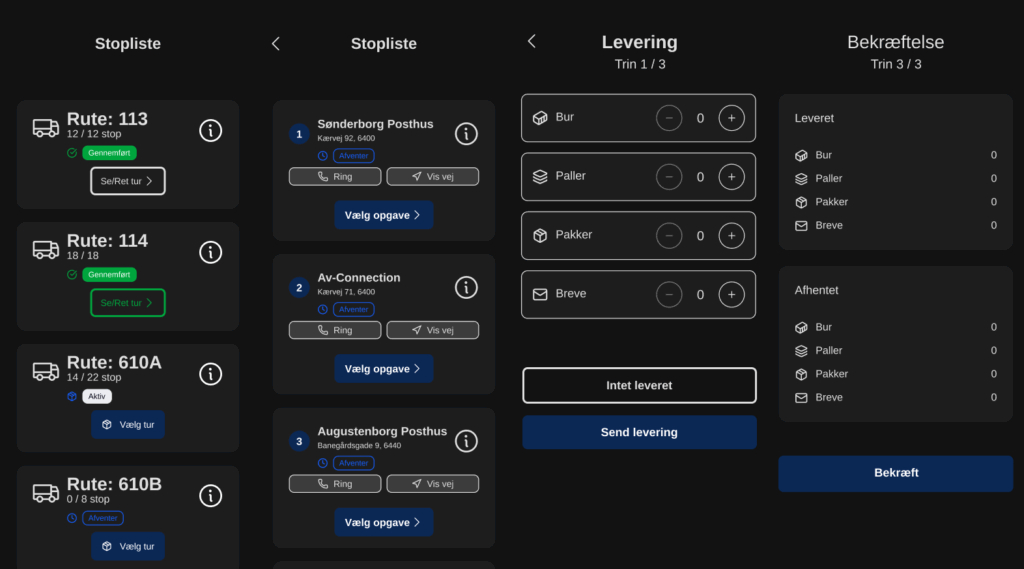Expand Vælg opgave for Av-Connection
Viewport: 1024px width, 569px height.
[384, 369]
